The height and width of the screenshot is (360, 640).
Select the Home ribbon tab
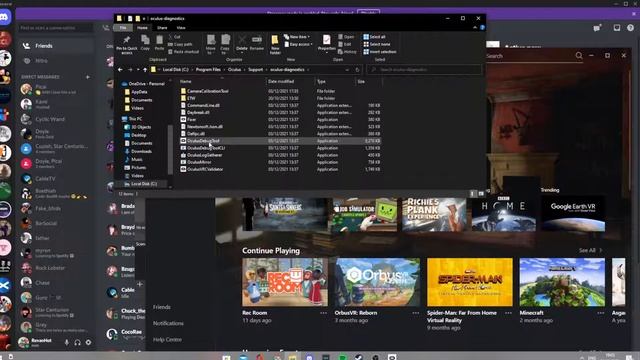[x=142, y=28]
